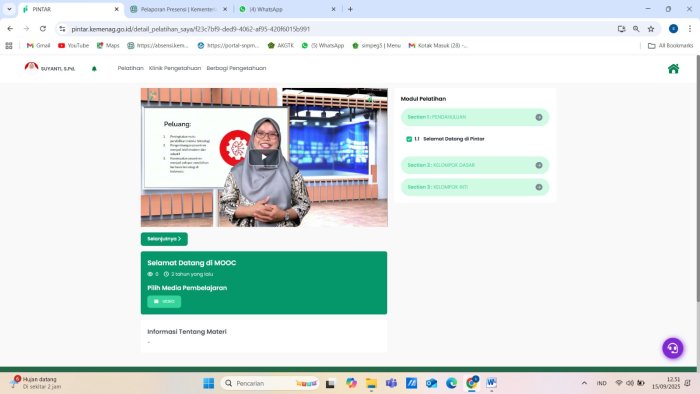Open the notification bell

[x=94, y=68]
